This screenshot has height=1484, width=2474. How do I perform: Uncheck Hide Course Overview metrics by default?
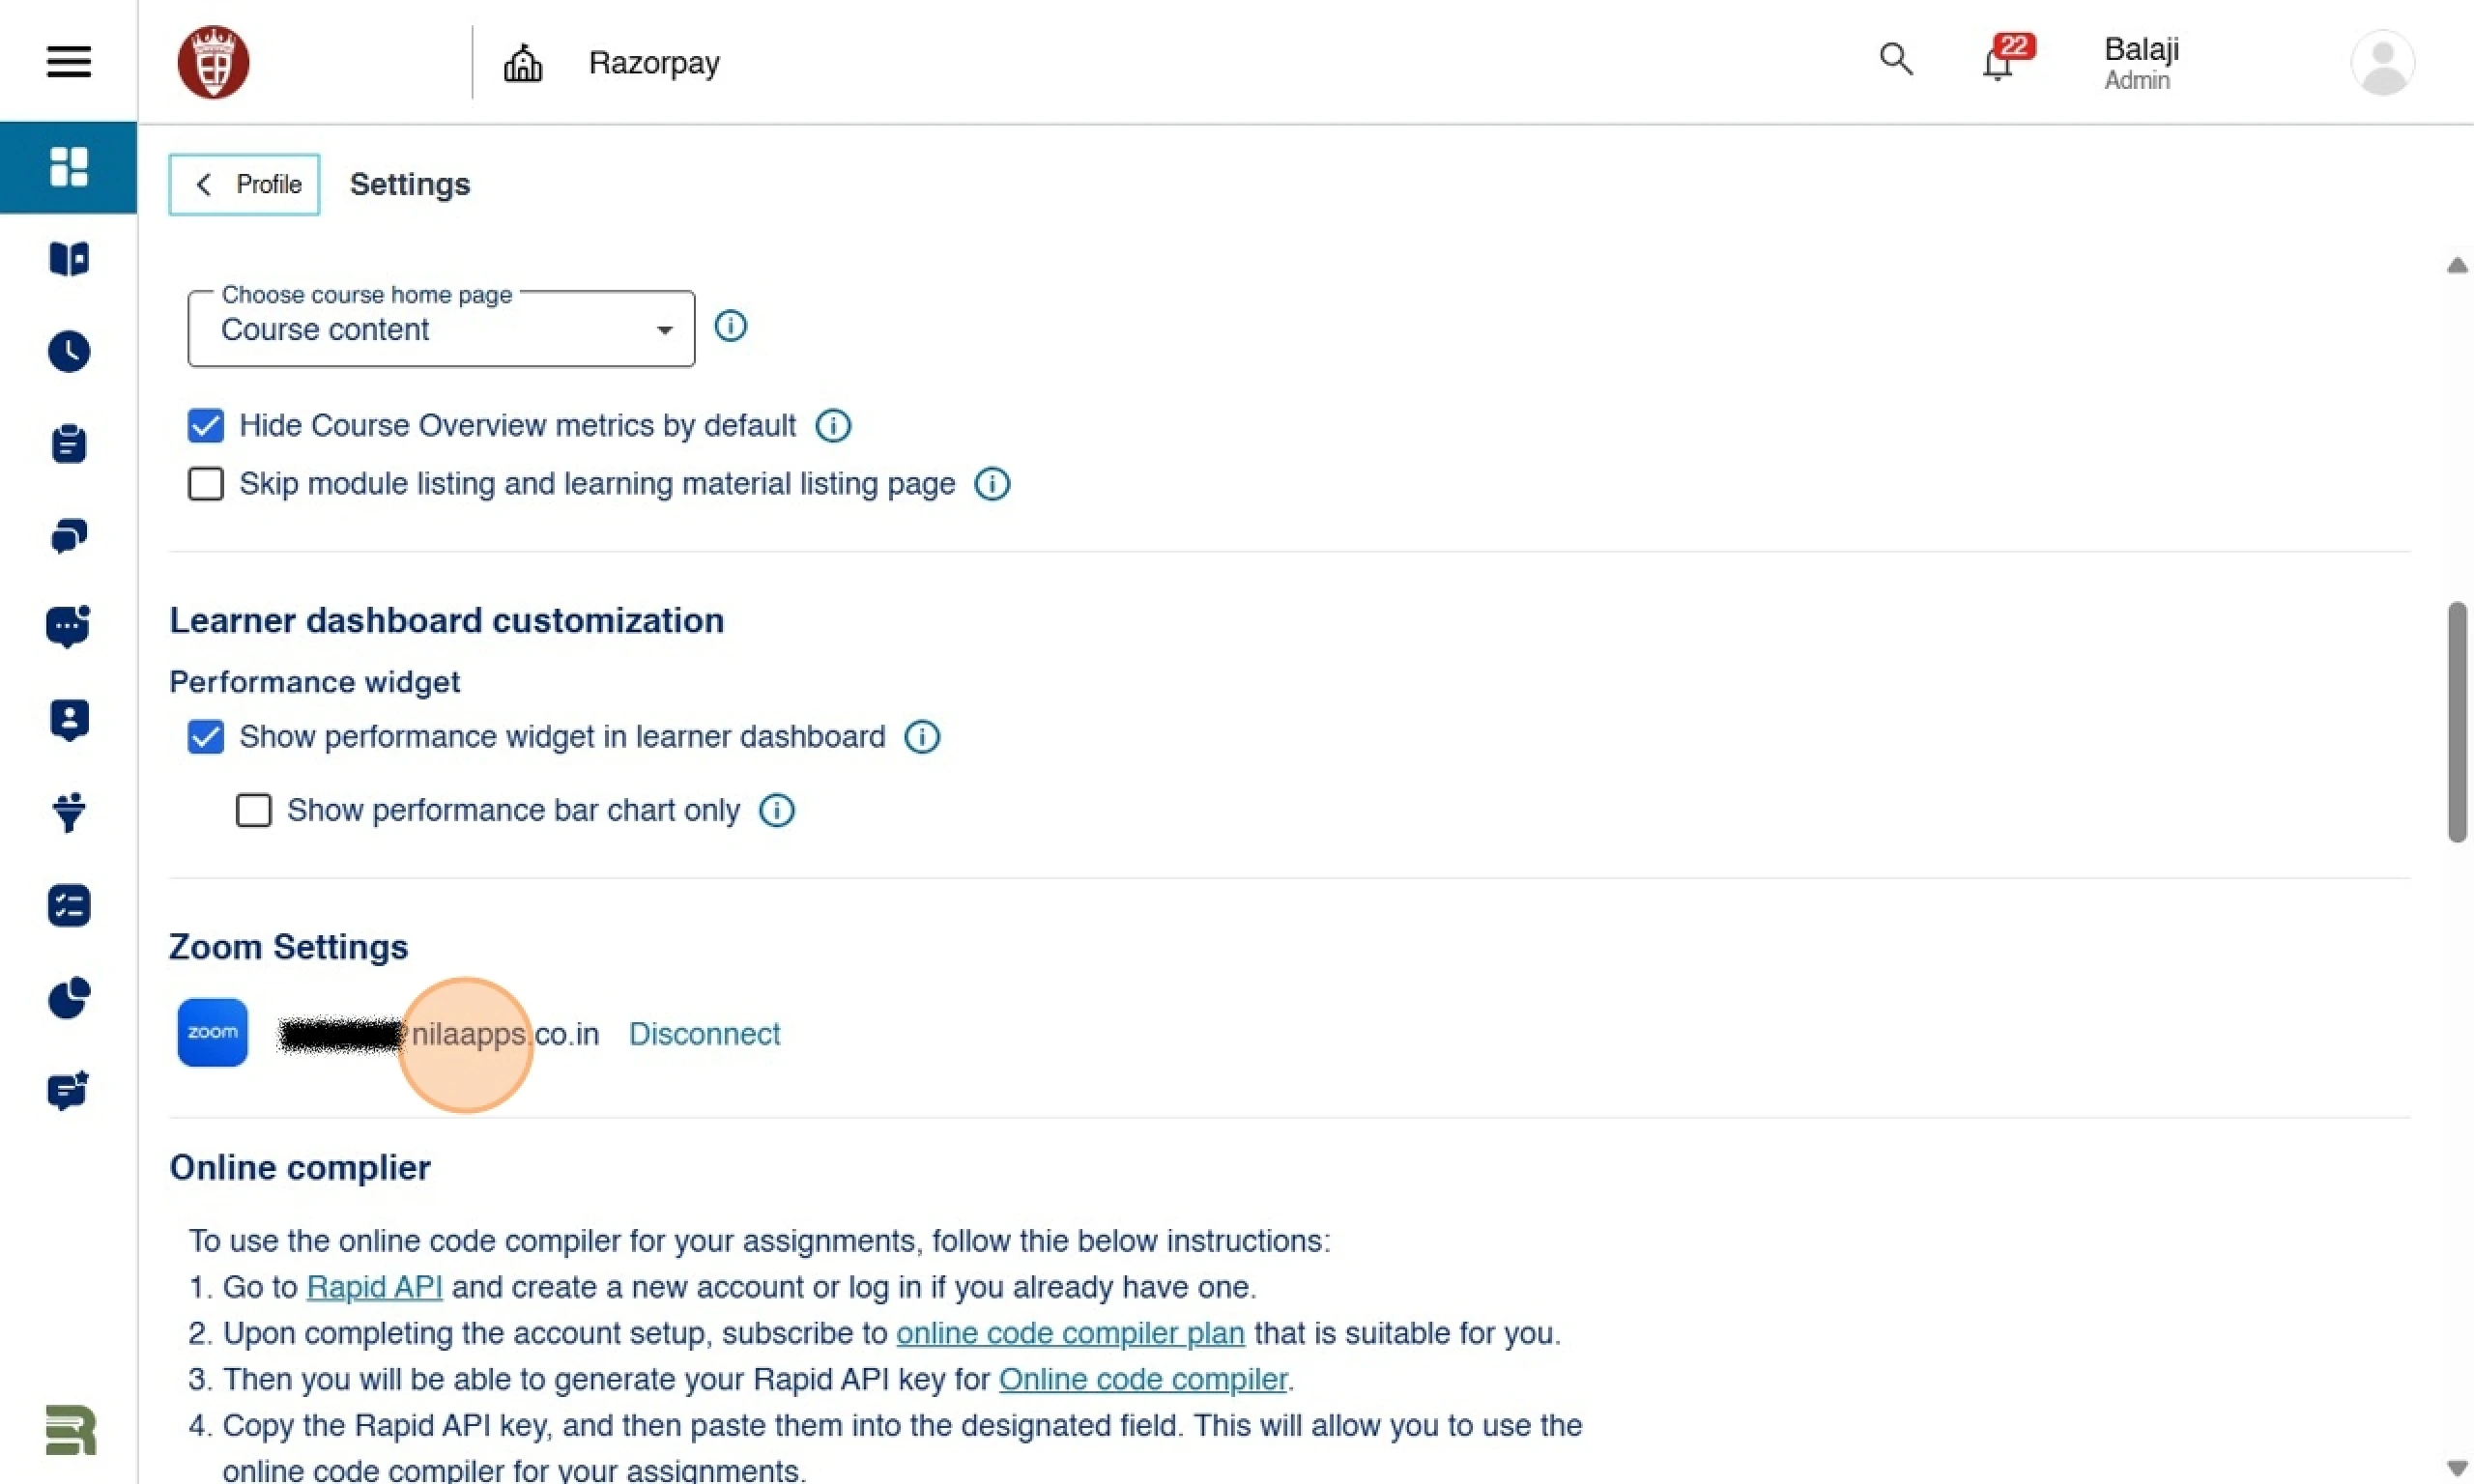pos(205,426)
